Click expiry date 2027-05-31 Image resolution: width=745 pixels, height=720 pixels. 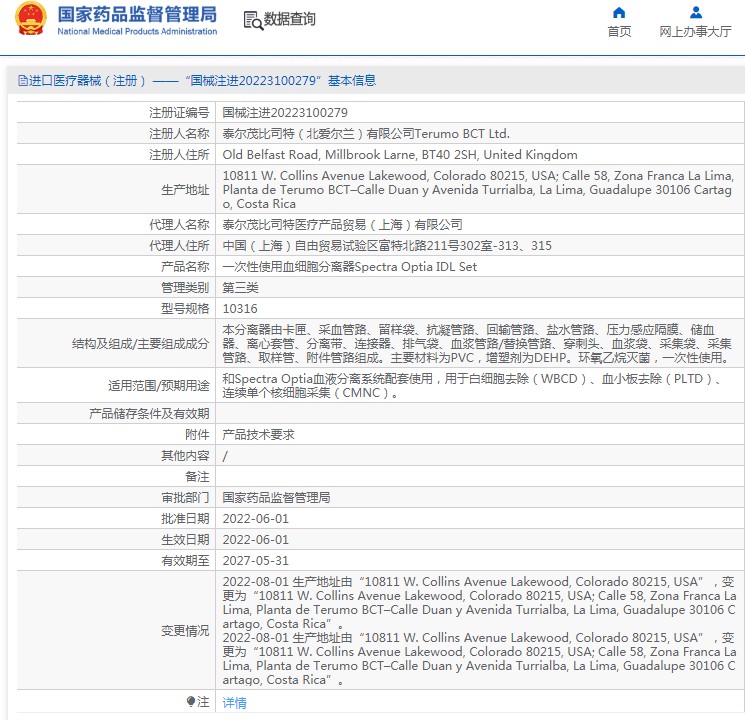(x=256, y=560)
